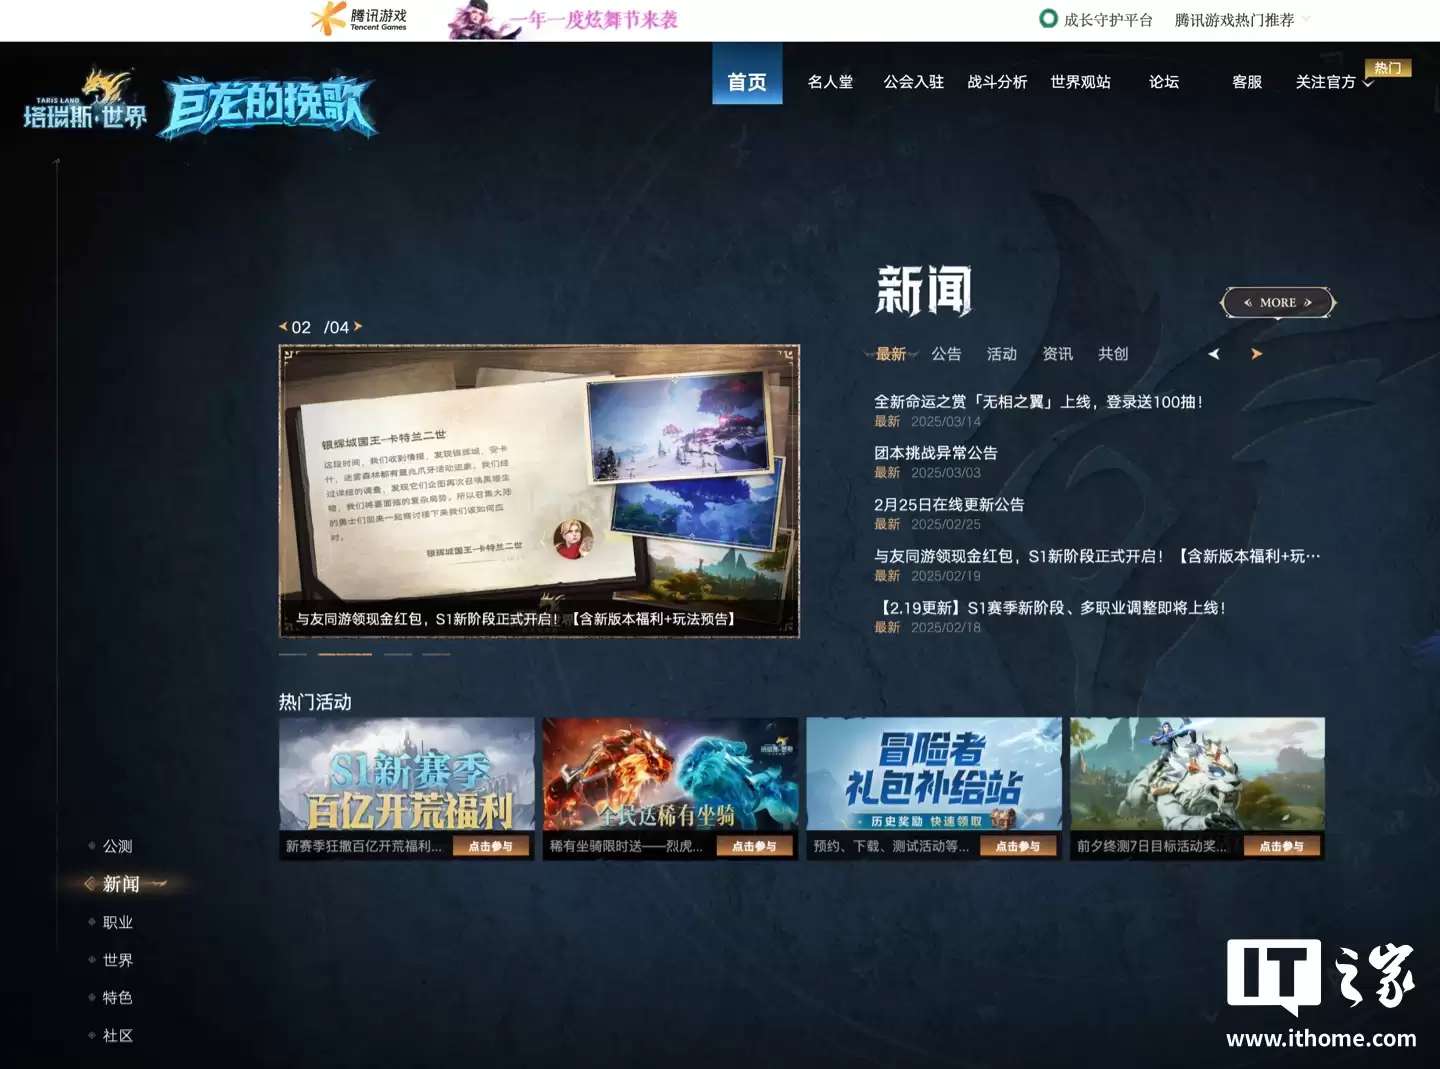Advance carousel with the right orange arrow

(x=358, y=327)
